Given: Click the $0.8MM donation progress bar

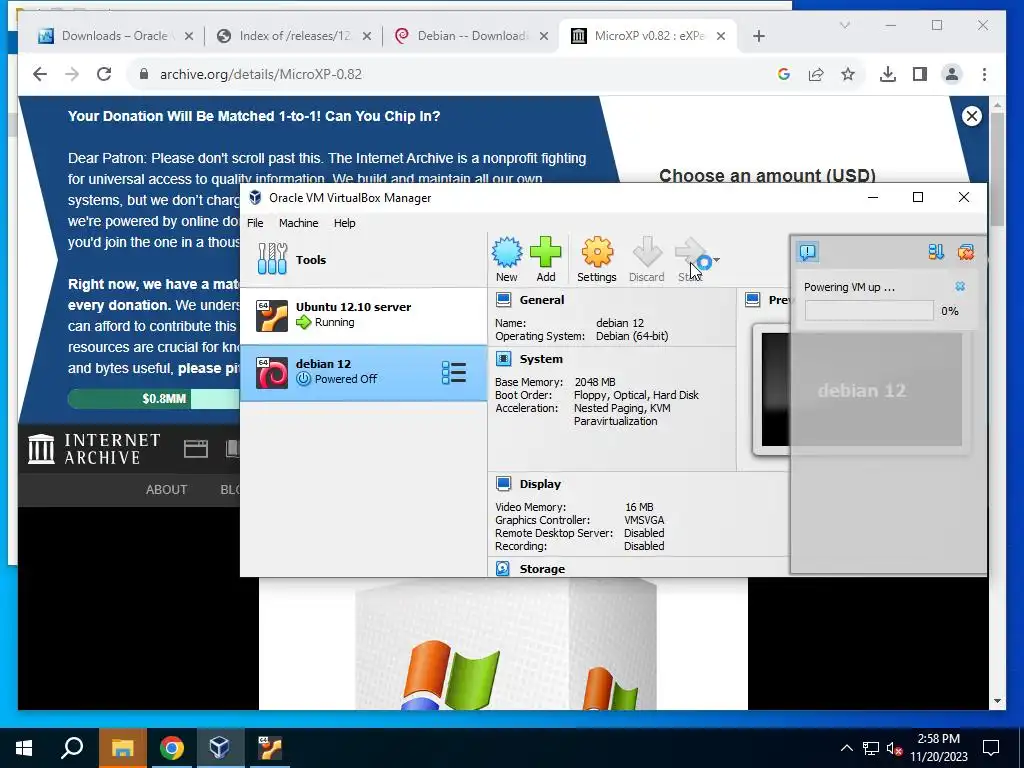Looking at the screenshot, I should coord(153,398).
